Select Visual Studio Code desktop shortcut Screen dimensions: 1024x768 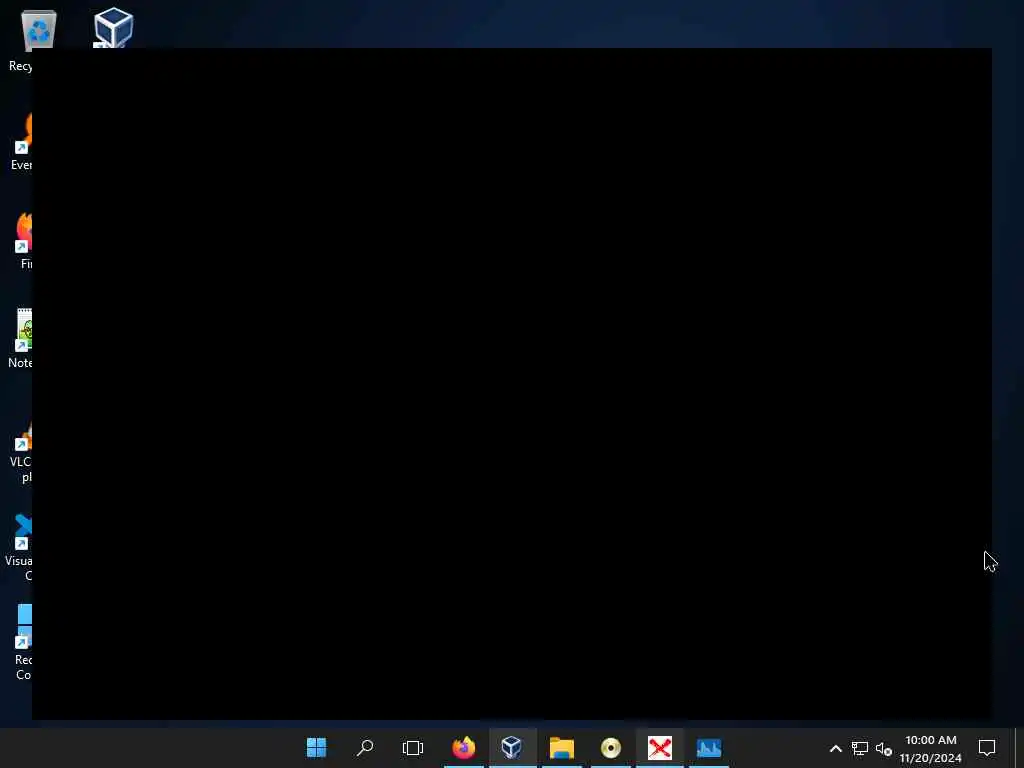tap(20, 548)
